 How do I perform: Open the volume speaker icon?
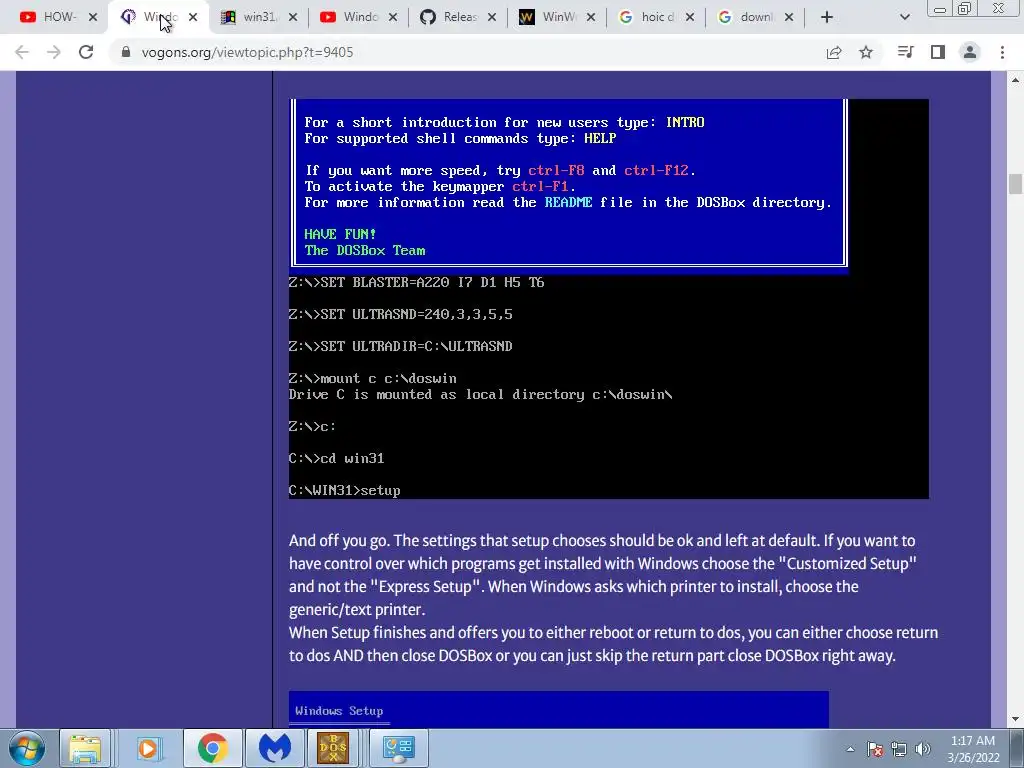click(923, 749)
